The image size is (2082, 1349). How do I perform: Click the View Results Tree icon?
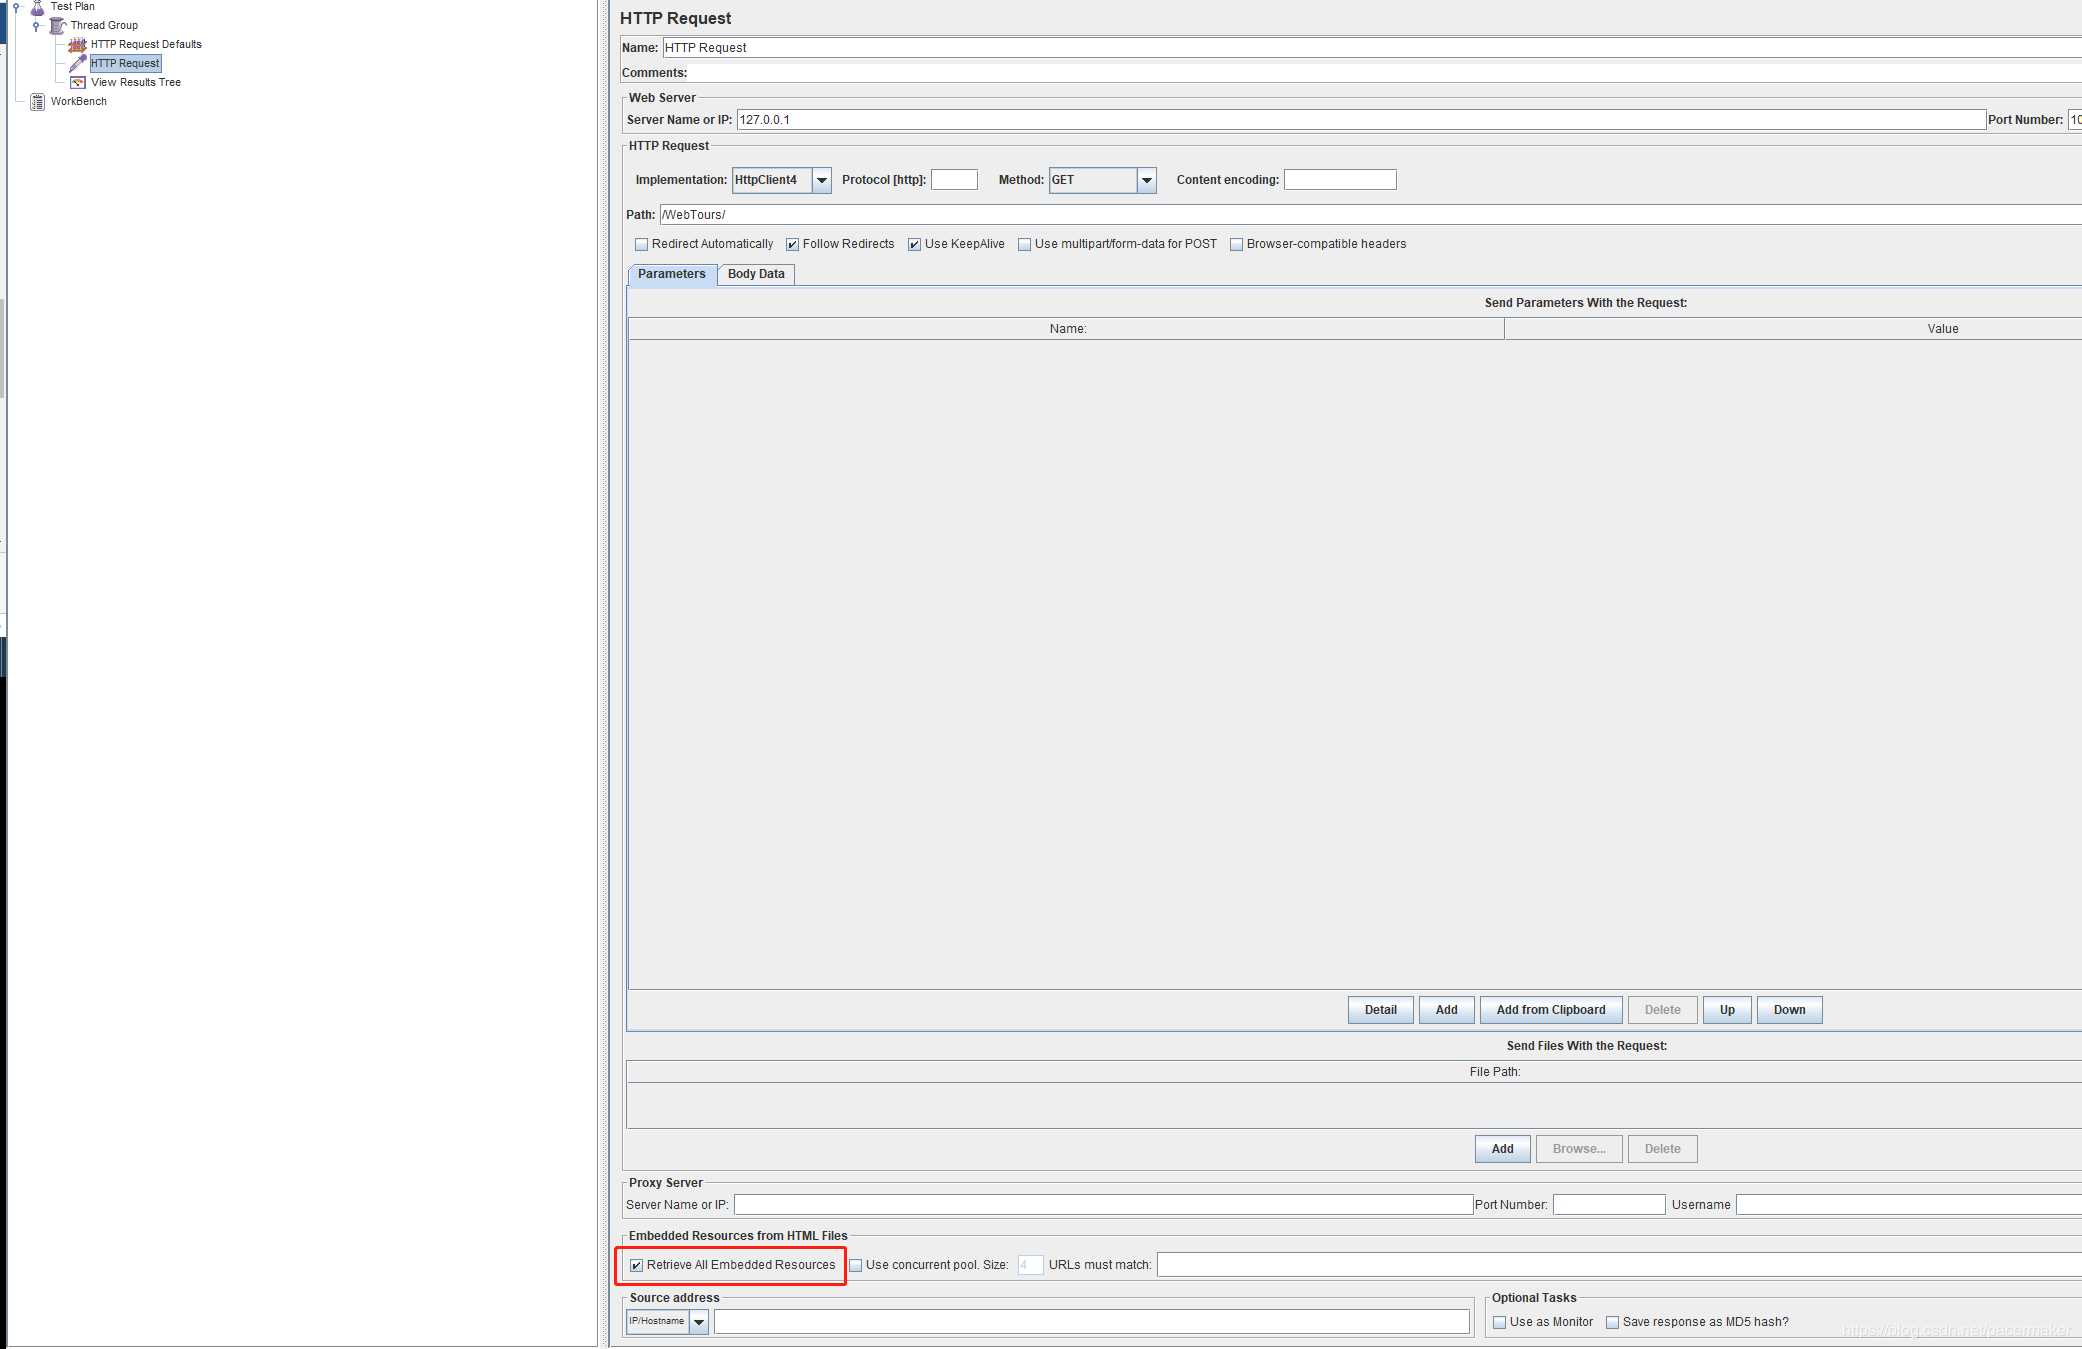[77, 82]
